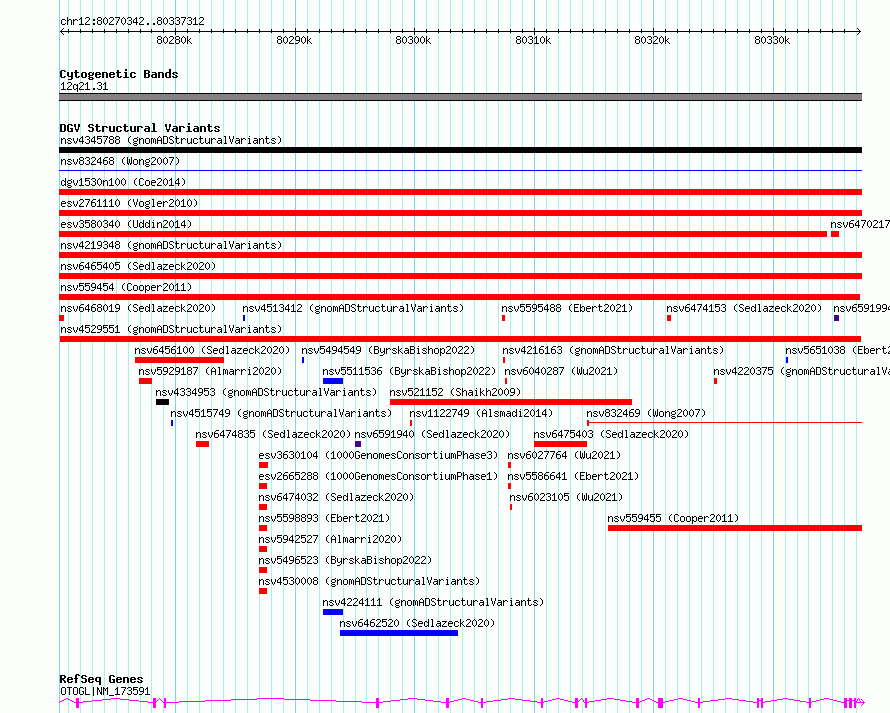Select the nsv4219348 gnomAD variant label
This screenshot has height=713, width=890.
(171, 245)
